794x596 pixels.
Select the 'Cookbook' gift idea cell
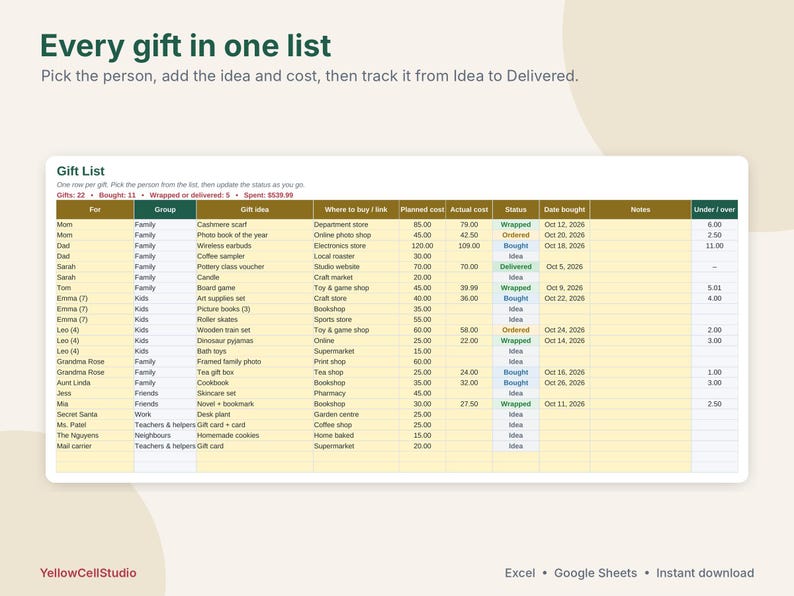tap(255, 383)
